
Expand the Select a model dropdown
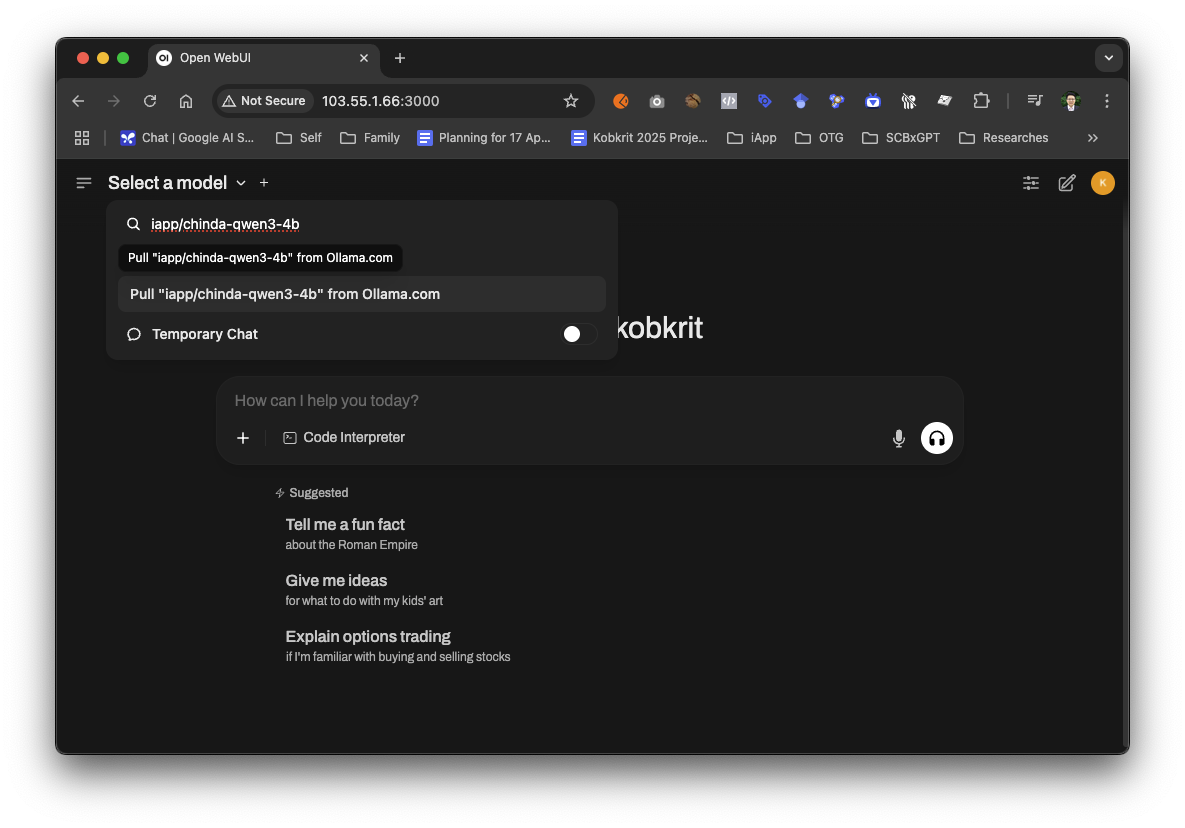pyautogui.click(x=177, y=183)
